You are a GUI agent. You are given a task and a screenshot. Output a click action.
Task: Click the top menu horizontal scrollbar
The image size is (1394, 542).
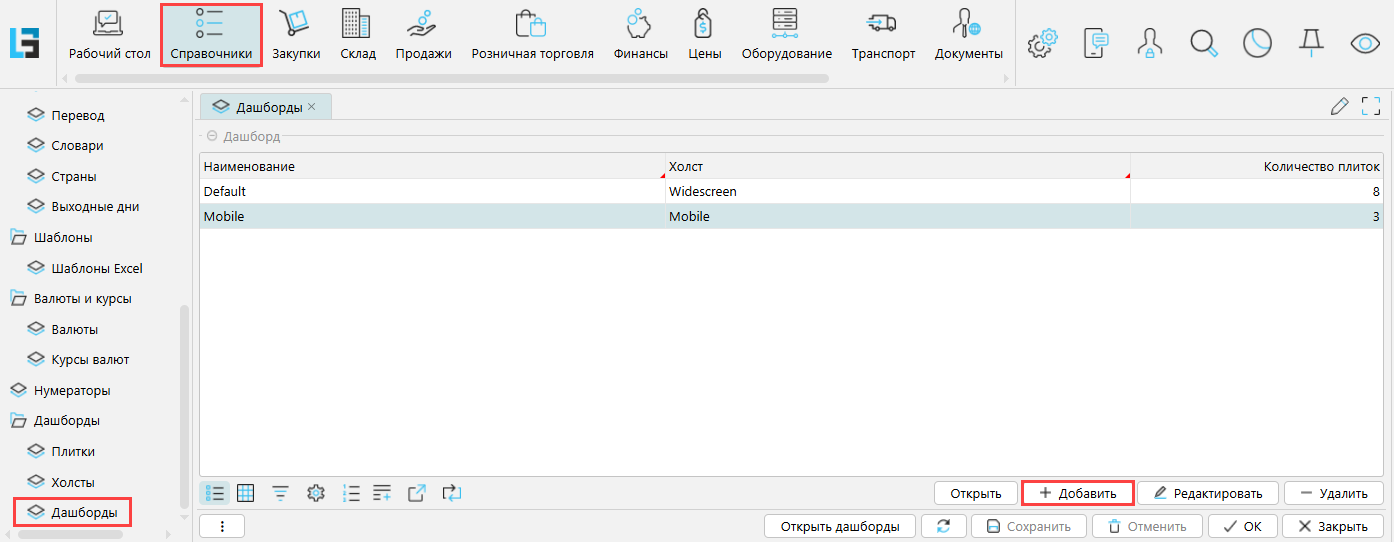coord(450,77)
